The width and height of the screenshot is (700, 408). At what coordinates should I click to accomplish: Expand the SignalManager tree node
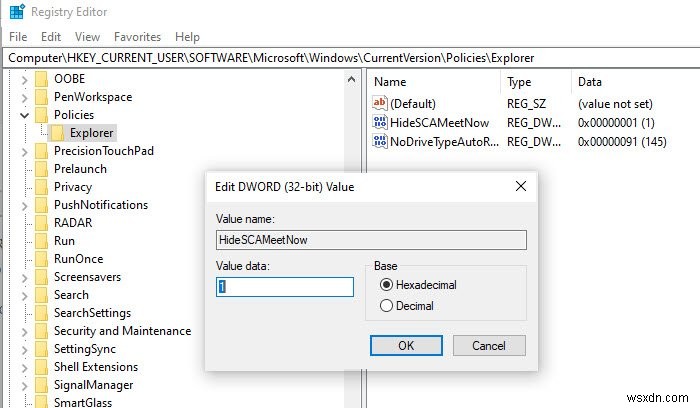25,386
